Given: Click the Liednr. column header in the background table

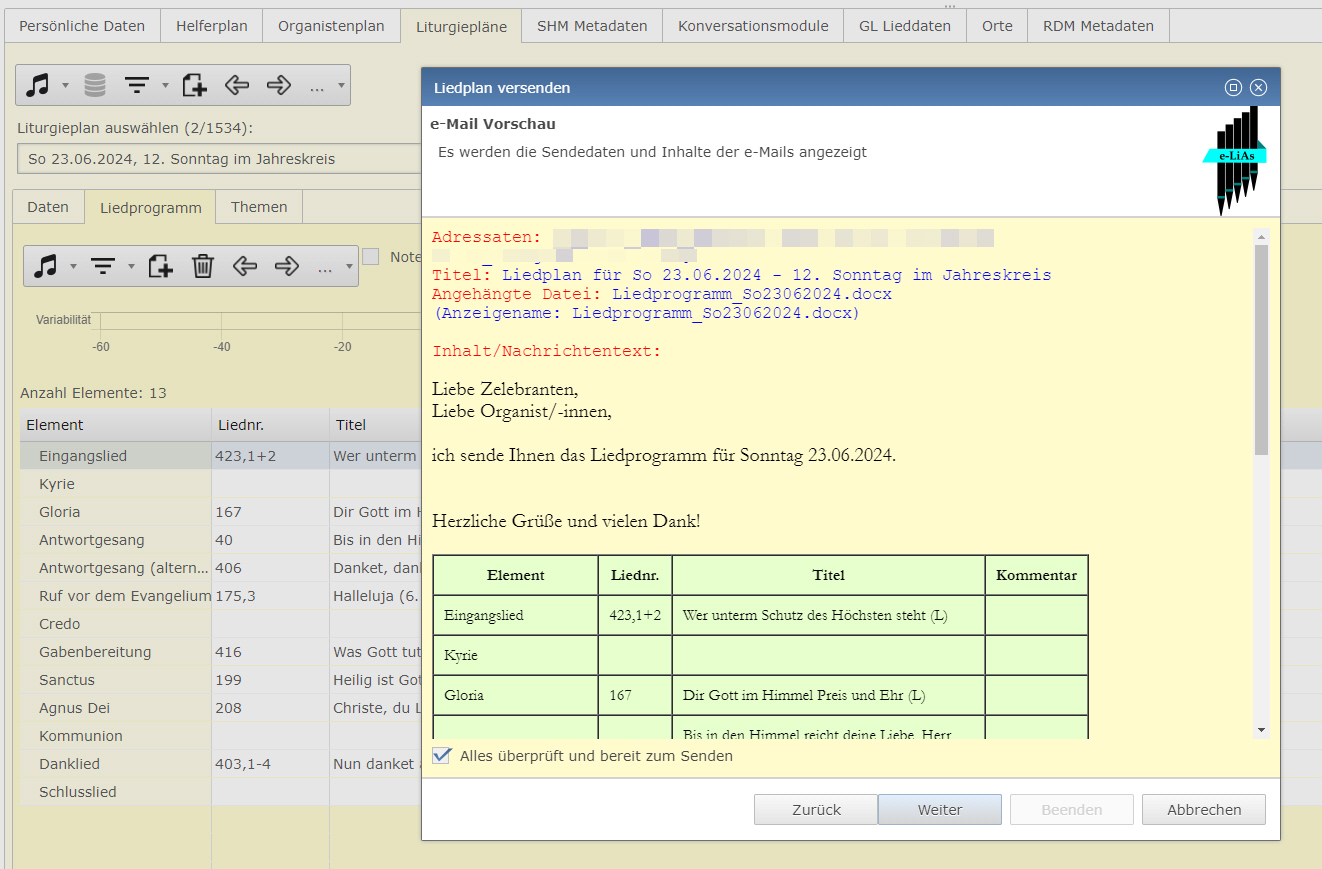Looking at the screenshot, I should [270, 425].
